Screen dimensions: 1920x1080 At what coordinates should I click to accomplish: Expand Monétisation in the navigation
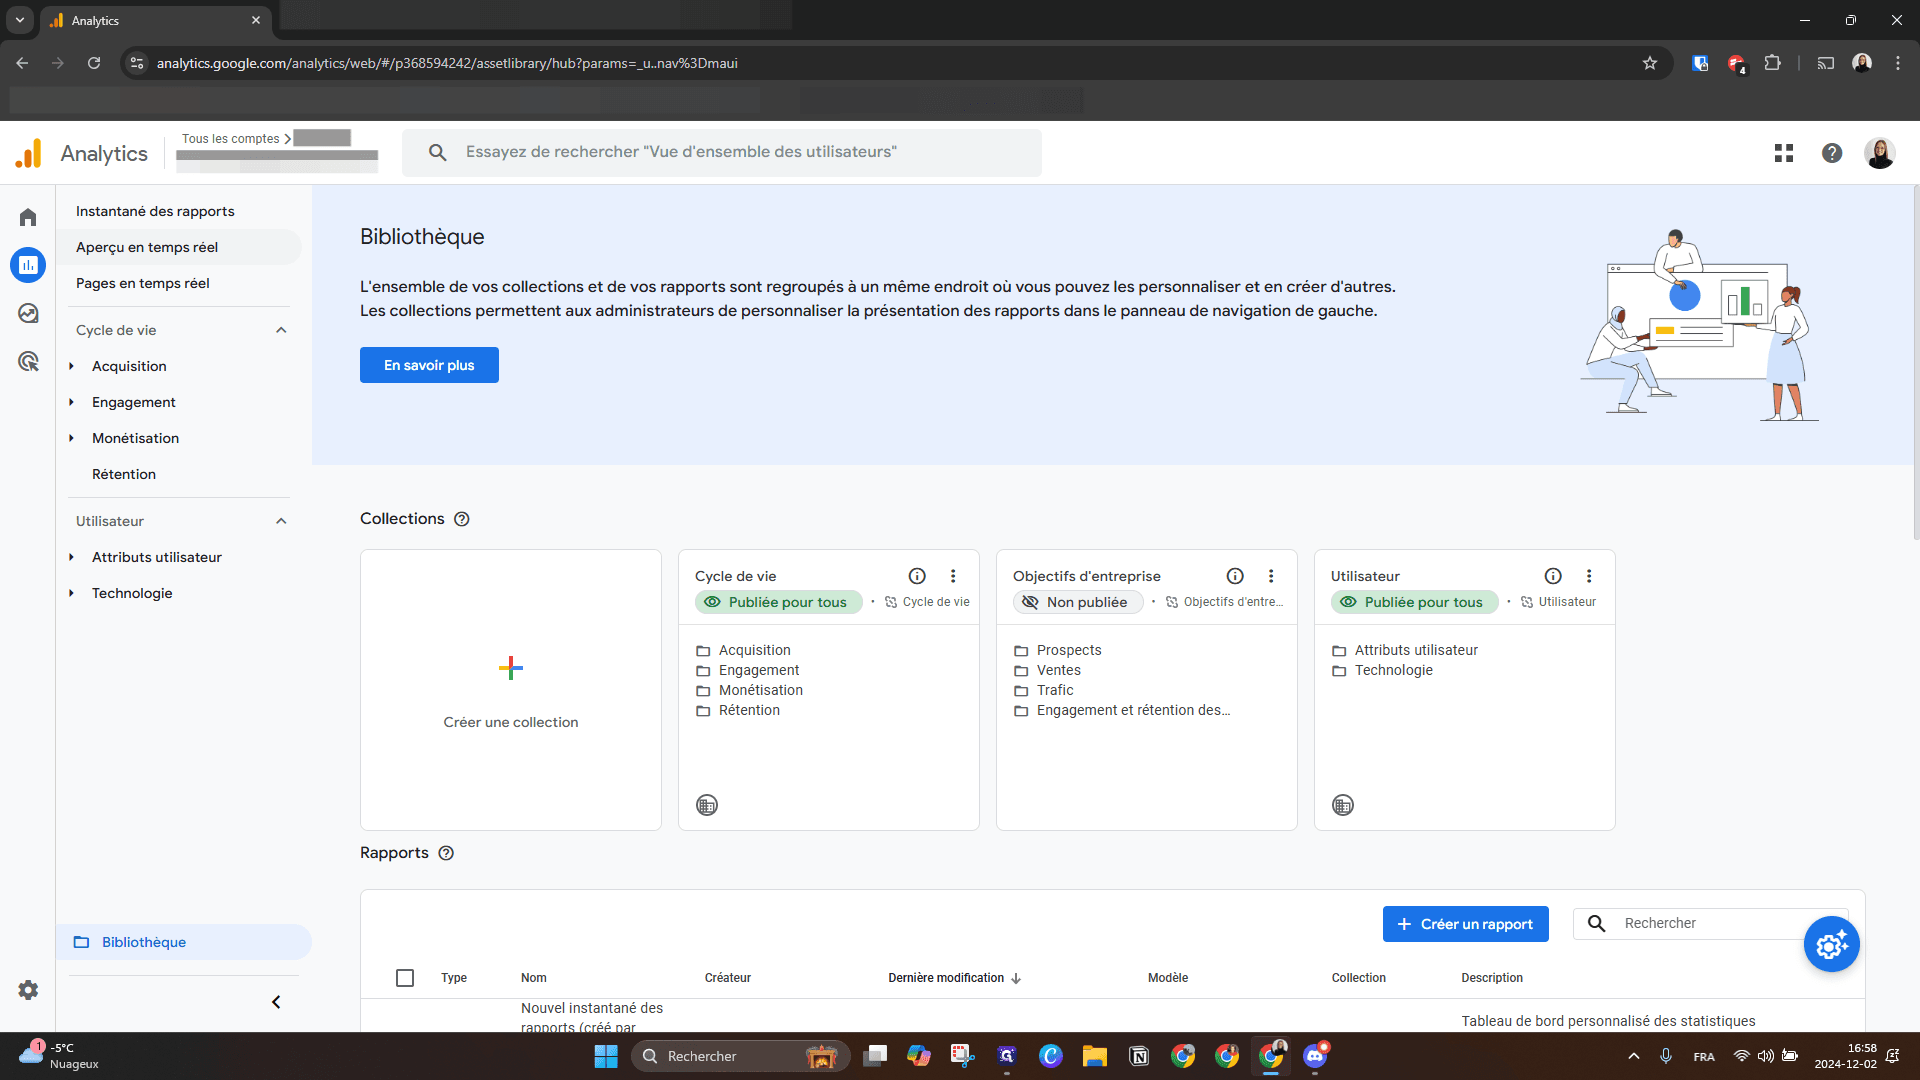click(71, 438)
